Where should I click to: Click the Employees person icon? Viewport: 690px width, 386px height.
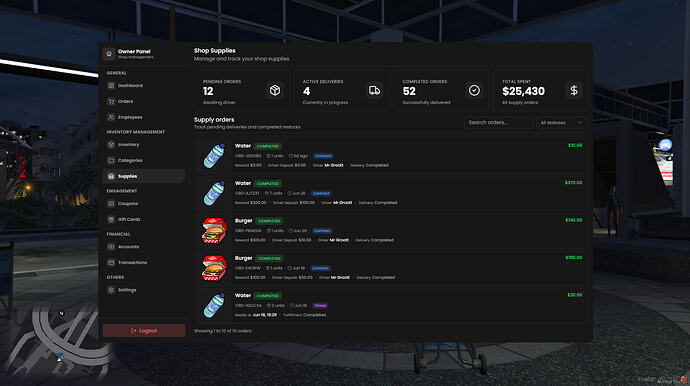[111, 117]
